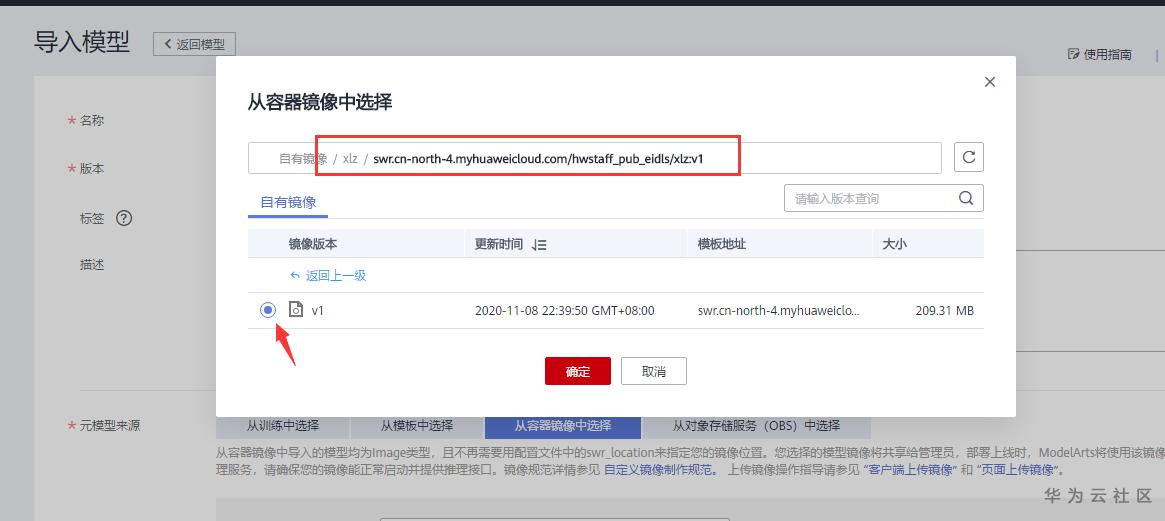The image size is (1165, 521).
Task: Click the xlz breadcrumb in path bar
Action: coord(350,158)
